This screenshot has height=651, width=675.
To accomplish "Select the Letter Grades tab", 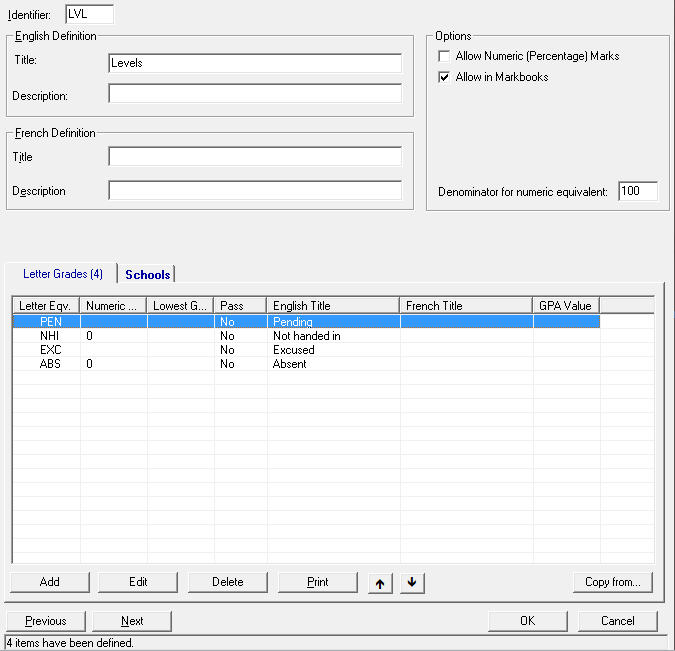I will [x=62, y=274].
